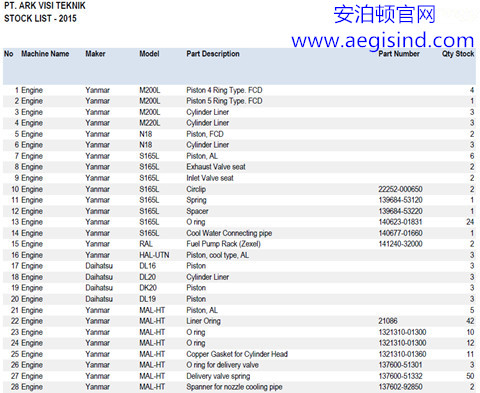The image size is (480, 393).
Task: Click the Liner Oring part description
Action: (x=203, y=321)
